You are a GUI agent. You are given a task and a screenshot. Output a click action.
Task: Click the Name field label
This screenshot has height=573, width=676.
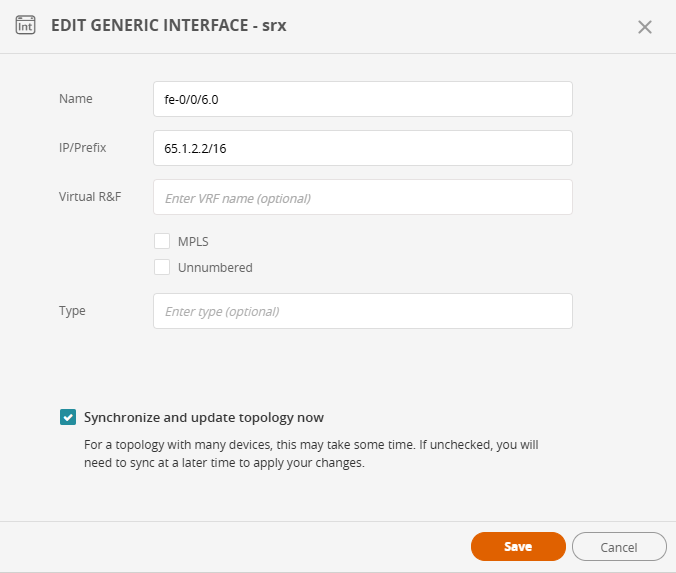point(76,98)
